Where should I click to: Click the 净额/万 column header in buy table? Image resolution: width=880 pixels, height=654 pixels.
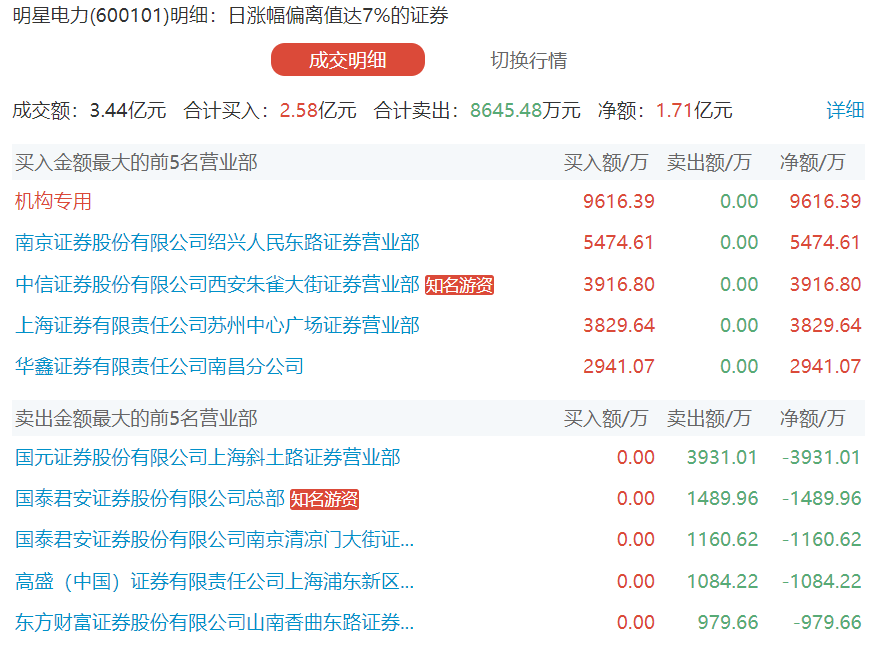[x=812, y=162]
